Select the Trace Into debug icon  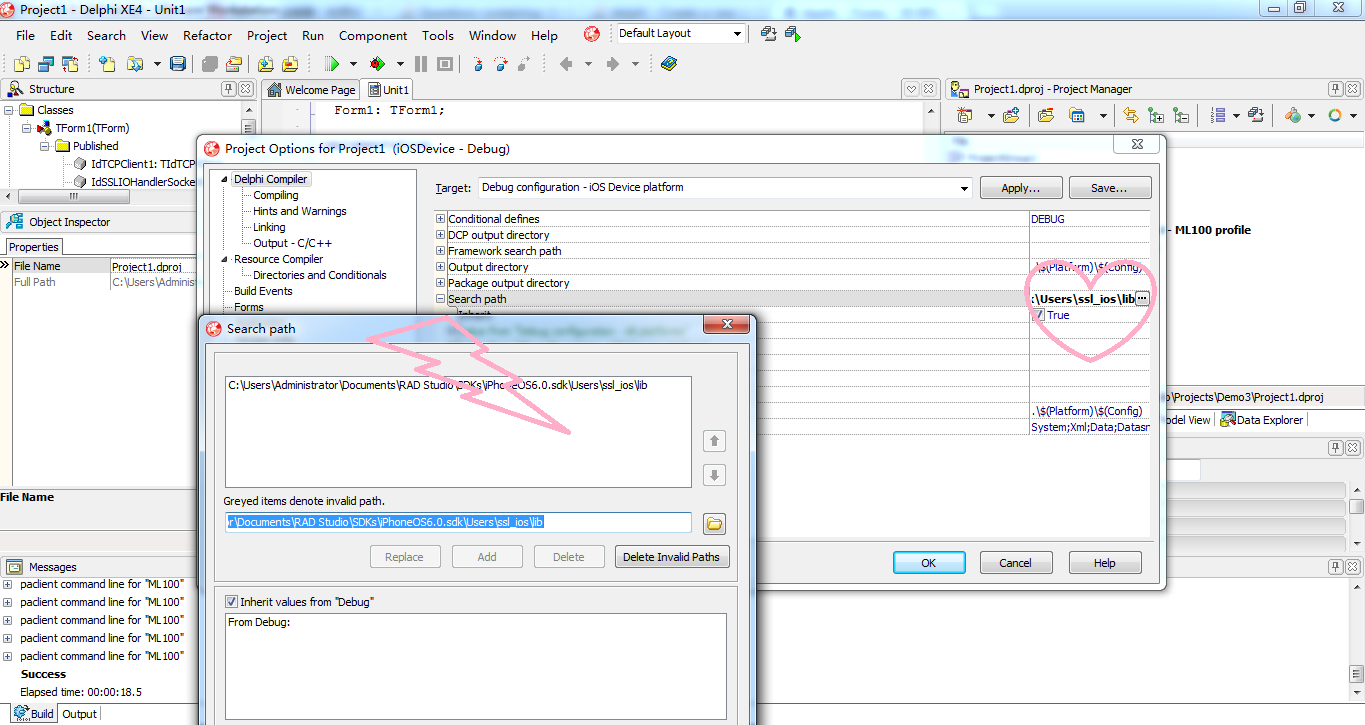[x=478, y=63]
